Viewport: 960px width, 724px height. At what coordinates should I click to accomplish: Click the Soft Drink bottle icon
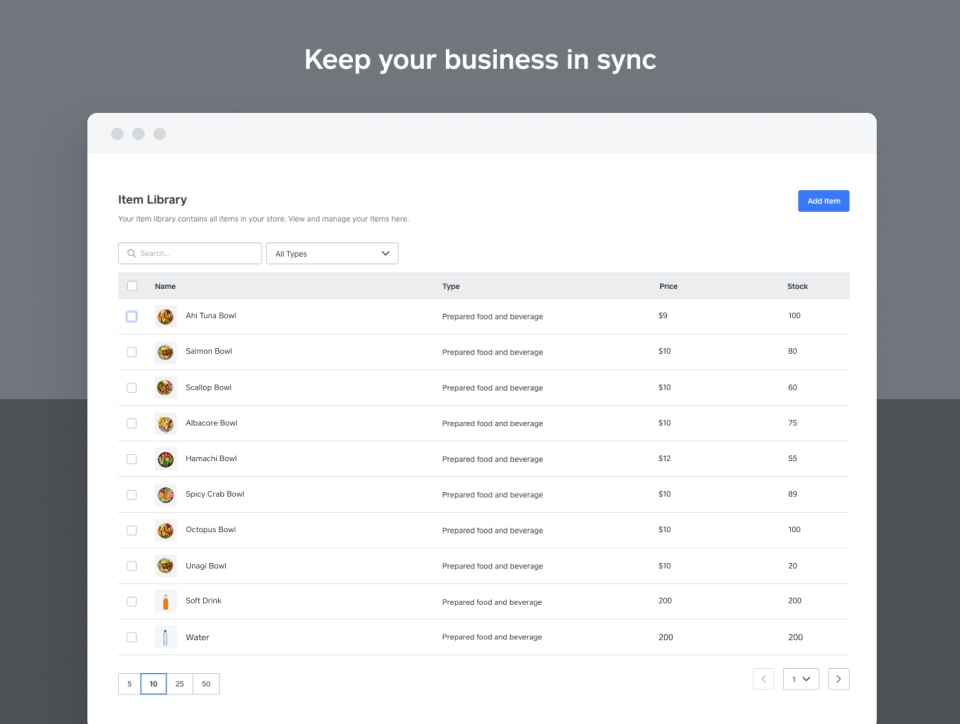coord(165,601)
